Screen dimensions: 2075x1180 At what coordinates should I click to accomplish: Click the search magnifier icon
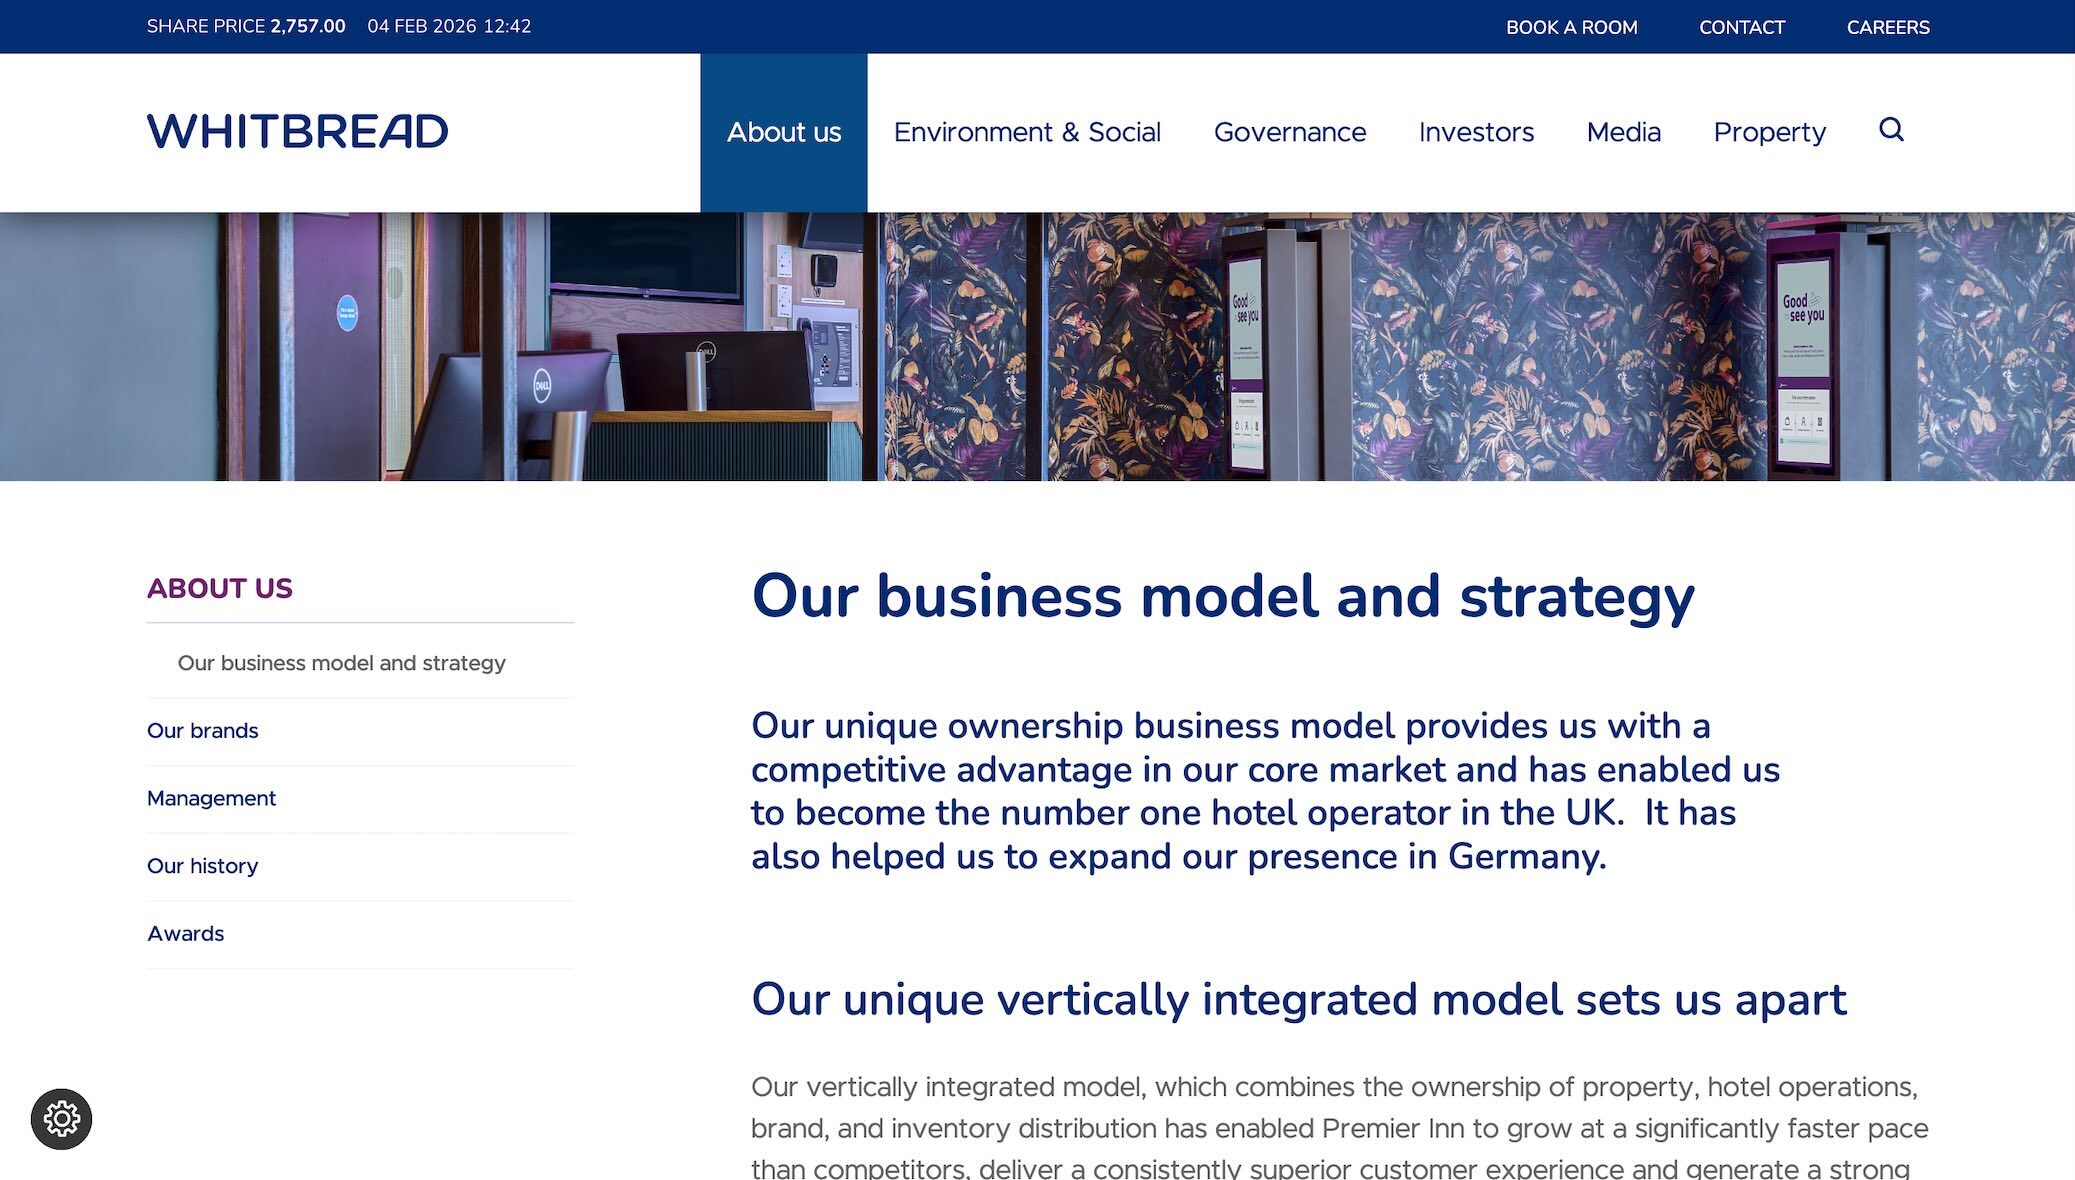[1890, 130]
